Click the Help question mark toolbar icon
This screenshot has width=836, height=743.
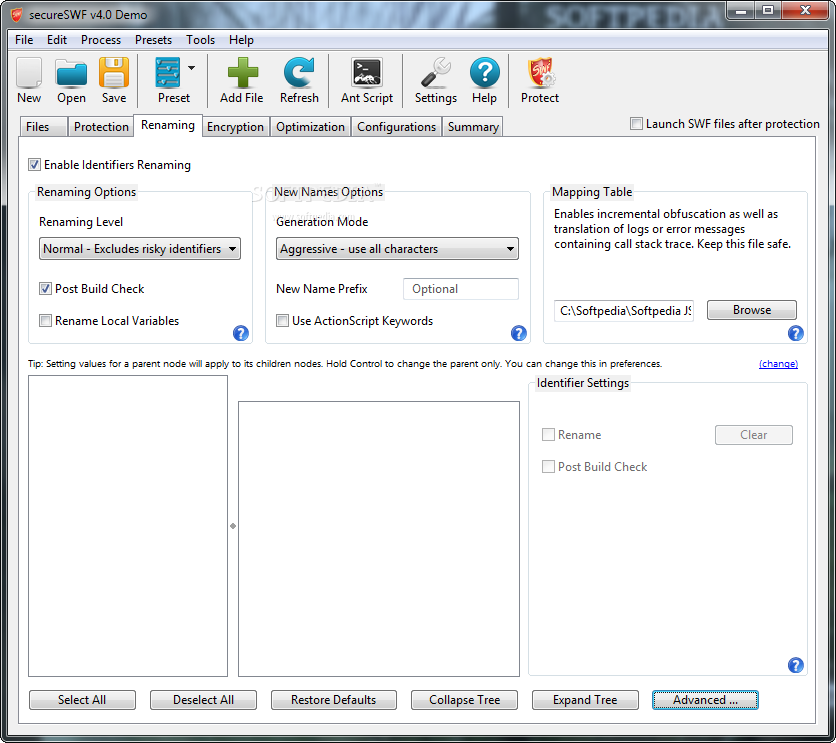[485, 73]
